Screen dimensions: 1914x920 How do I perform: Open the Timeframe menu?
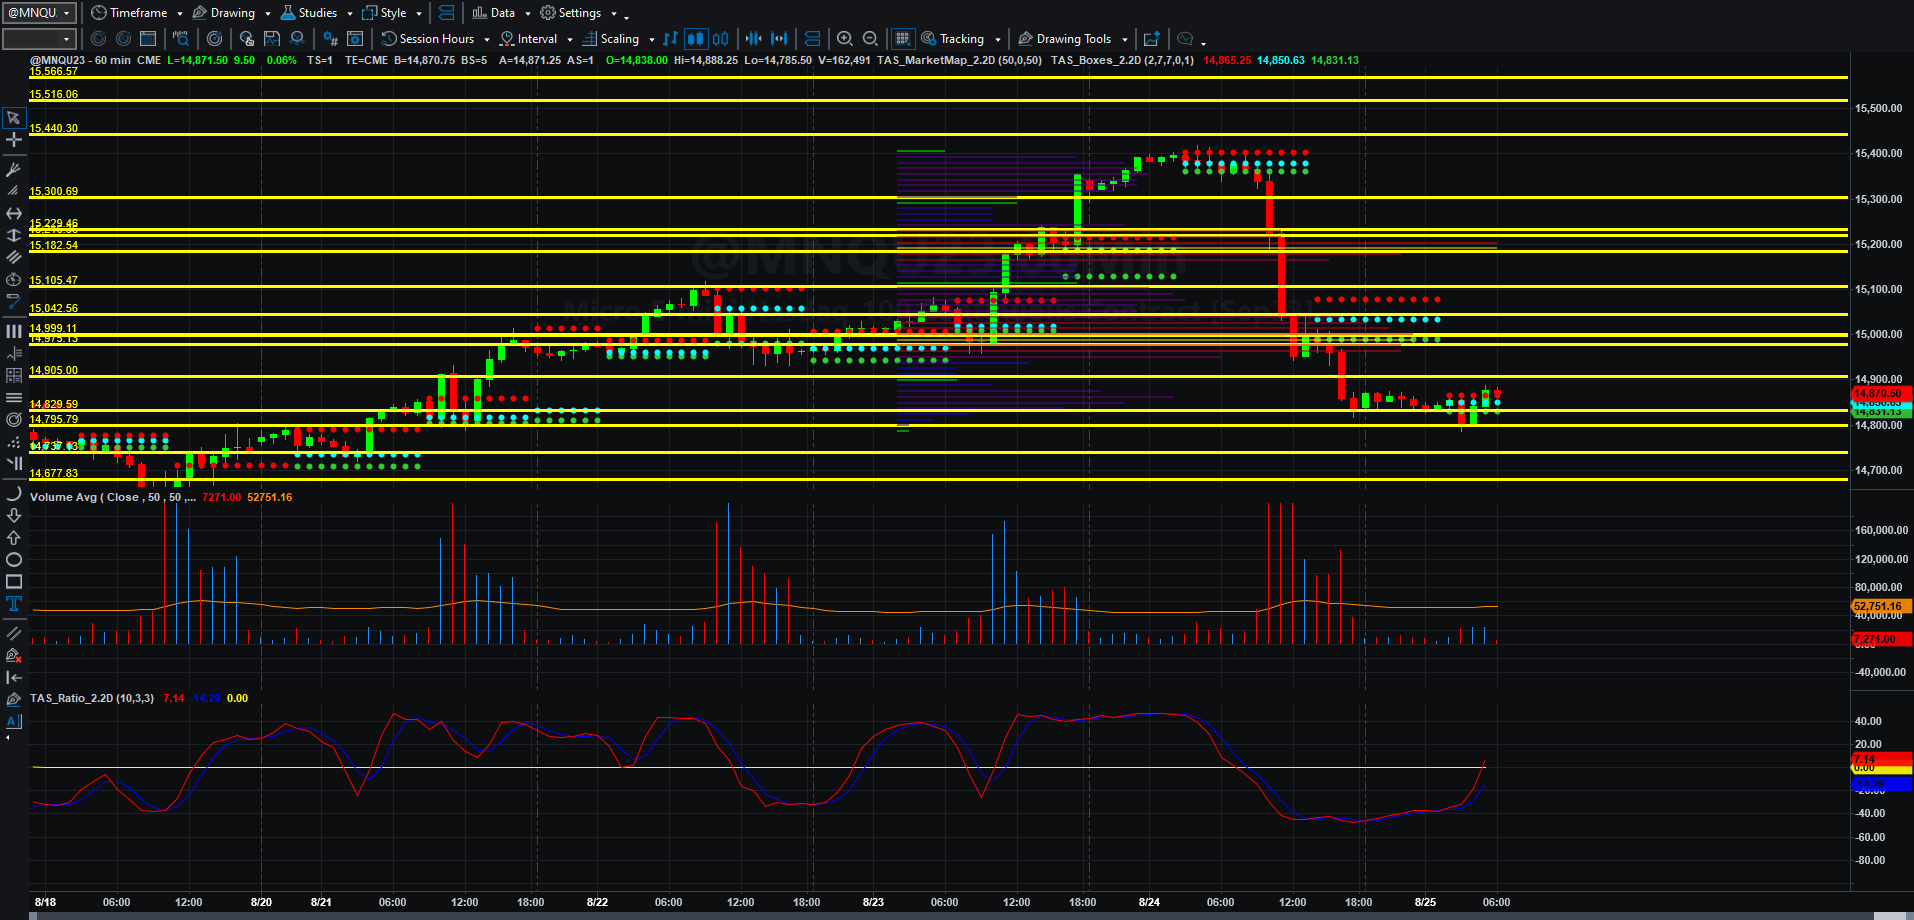(x=137, y=12)
